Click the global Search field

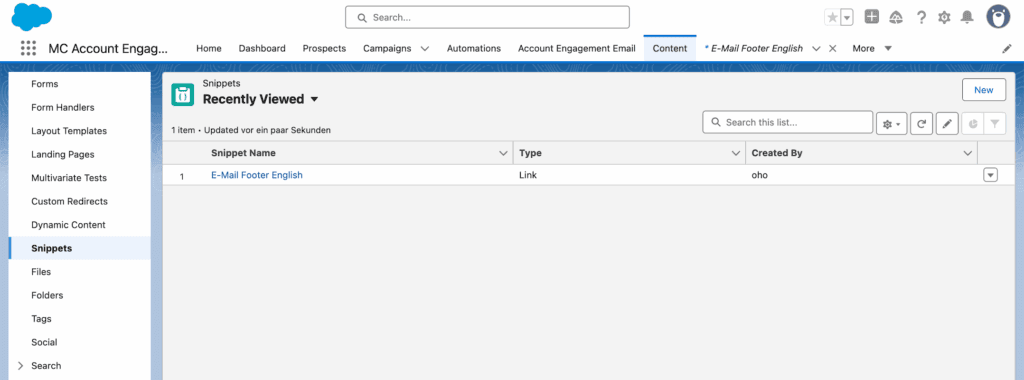(x=487, y=18)
